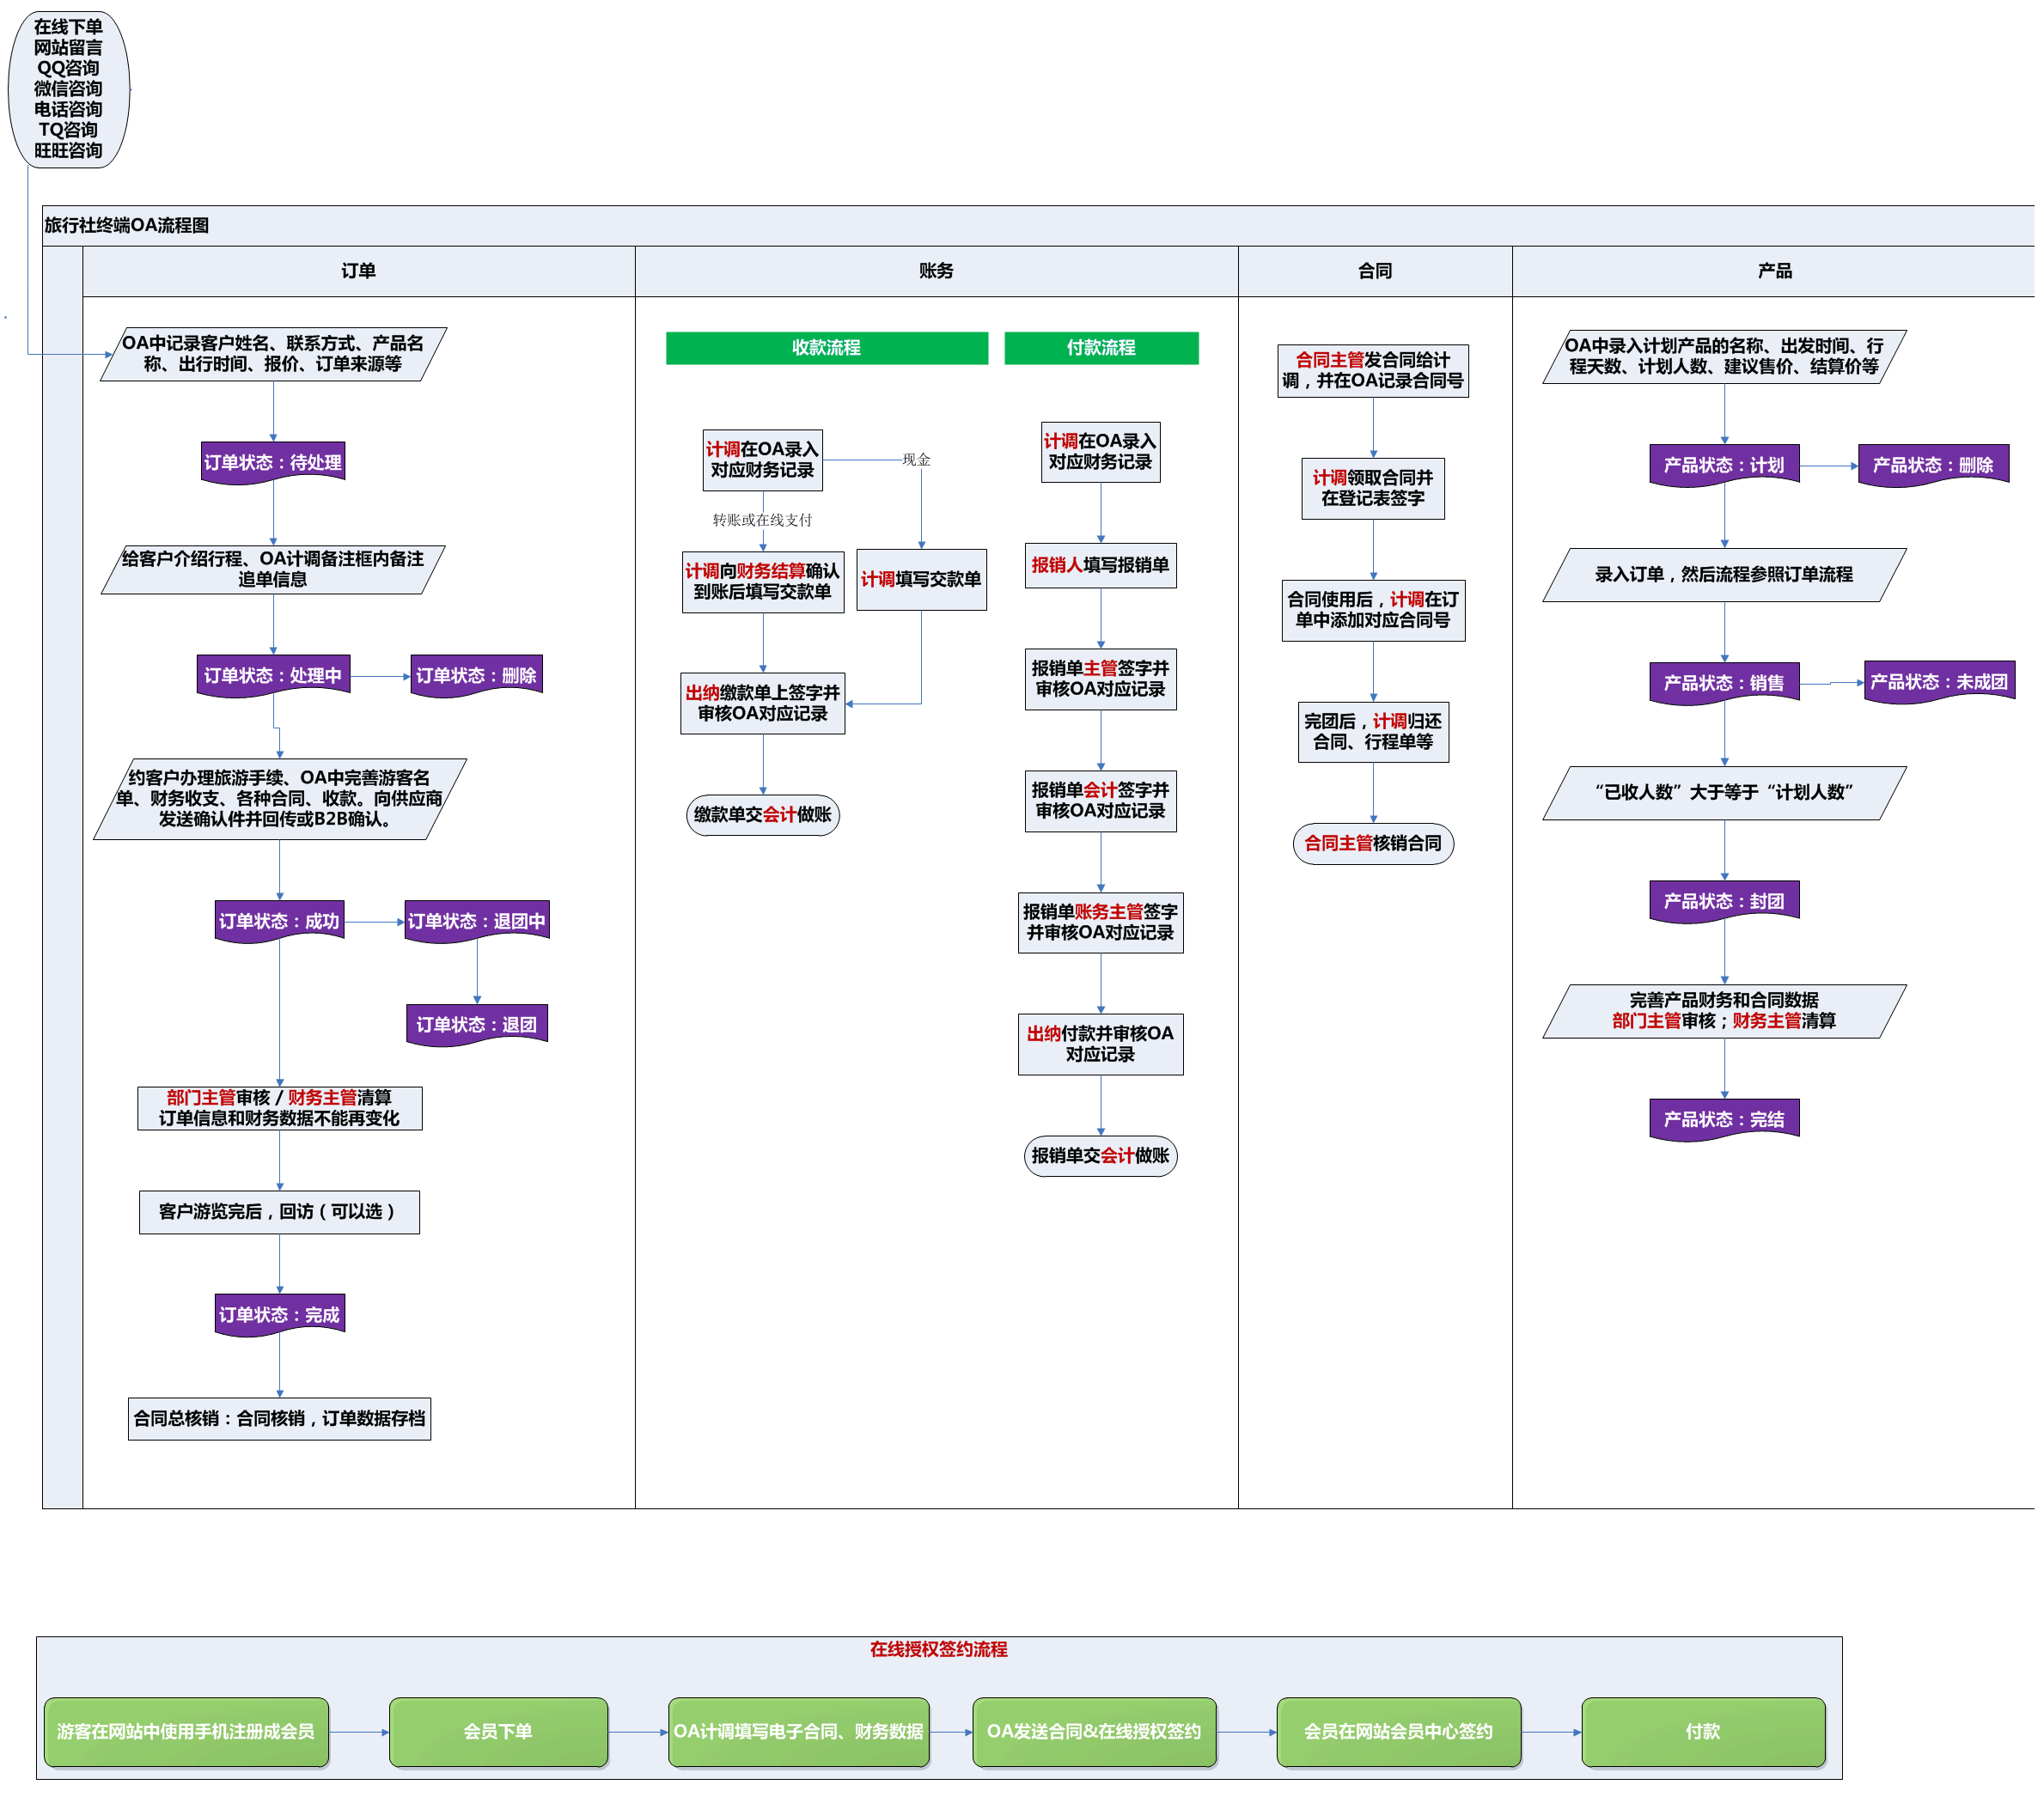2044x1797 pixels.
Task: Click the 收款流程 green header box
Action: tap(826, 348)
